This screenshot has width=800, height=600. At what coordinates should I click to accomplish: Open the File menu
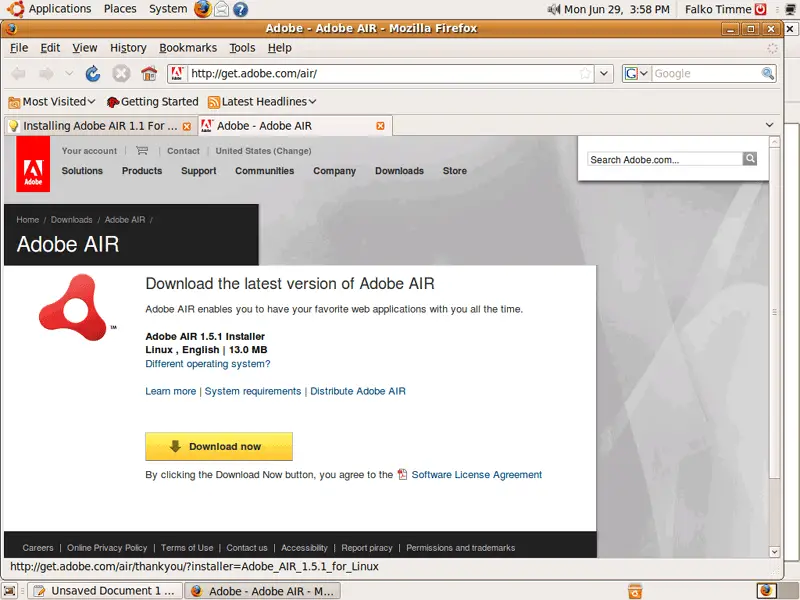coord(19,48)
